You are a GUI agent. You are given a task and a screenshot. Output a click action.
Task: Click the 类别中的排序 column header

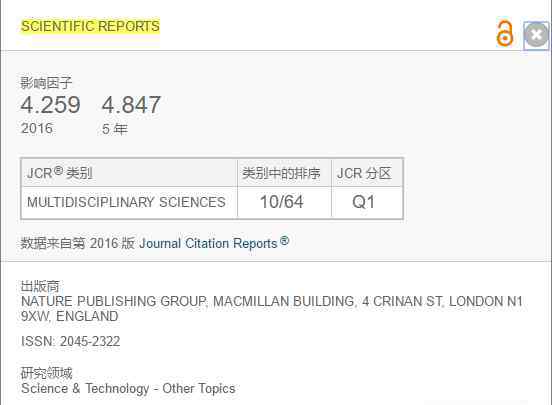[284, 173]
